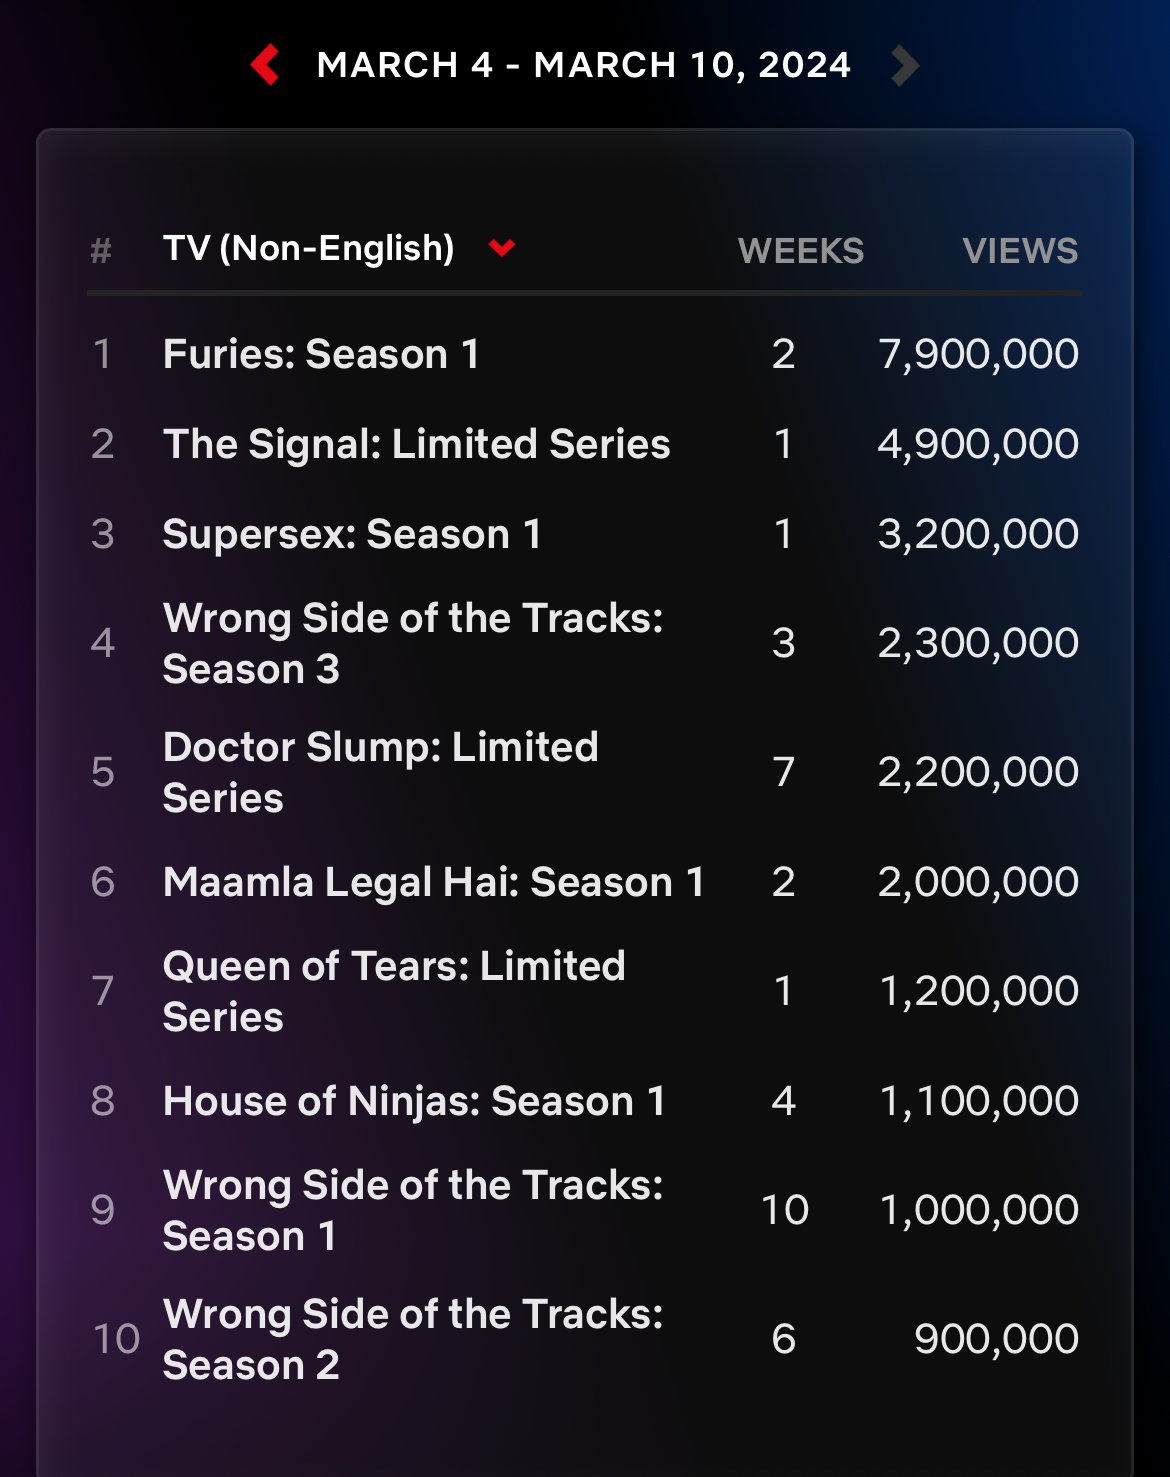This screenshot has height=1477, width=1170.
Task: Click the red chevron beside TV (Non-English)
Action: [502, 248]
